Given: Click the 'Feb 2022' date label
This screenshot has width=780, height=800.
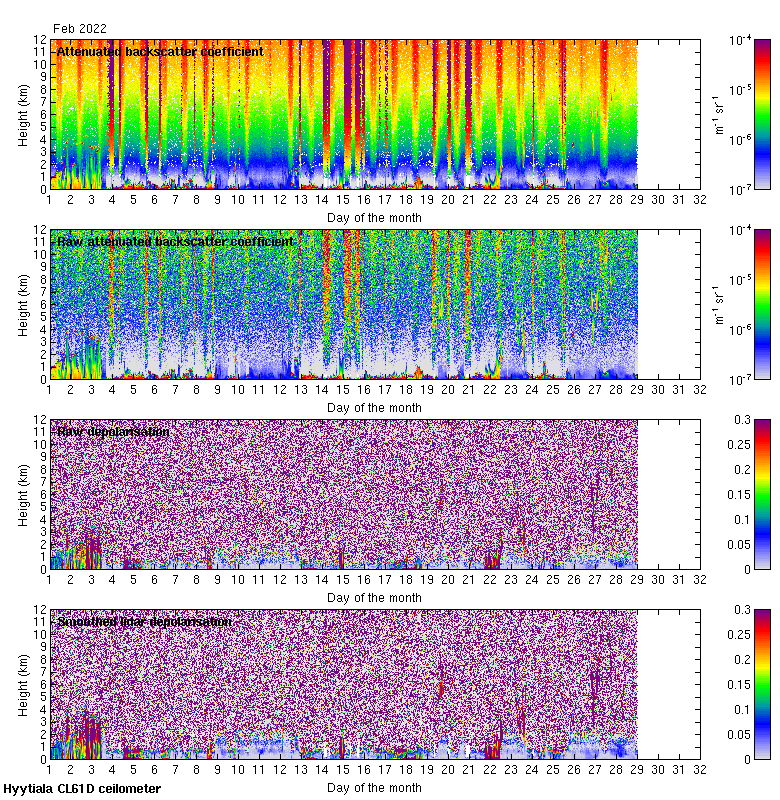Looking at the screenshot, I should click(80, 29).
